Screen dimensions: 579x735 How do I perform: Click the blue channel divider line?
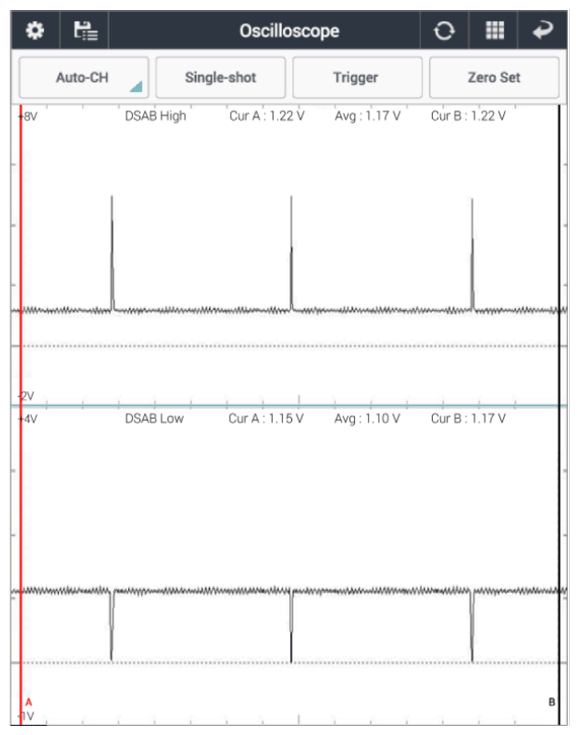289,405
